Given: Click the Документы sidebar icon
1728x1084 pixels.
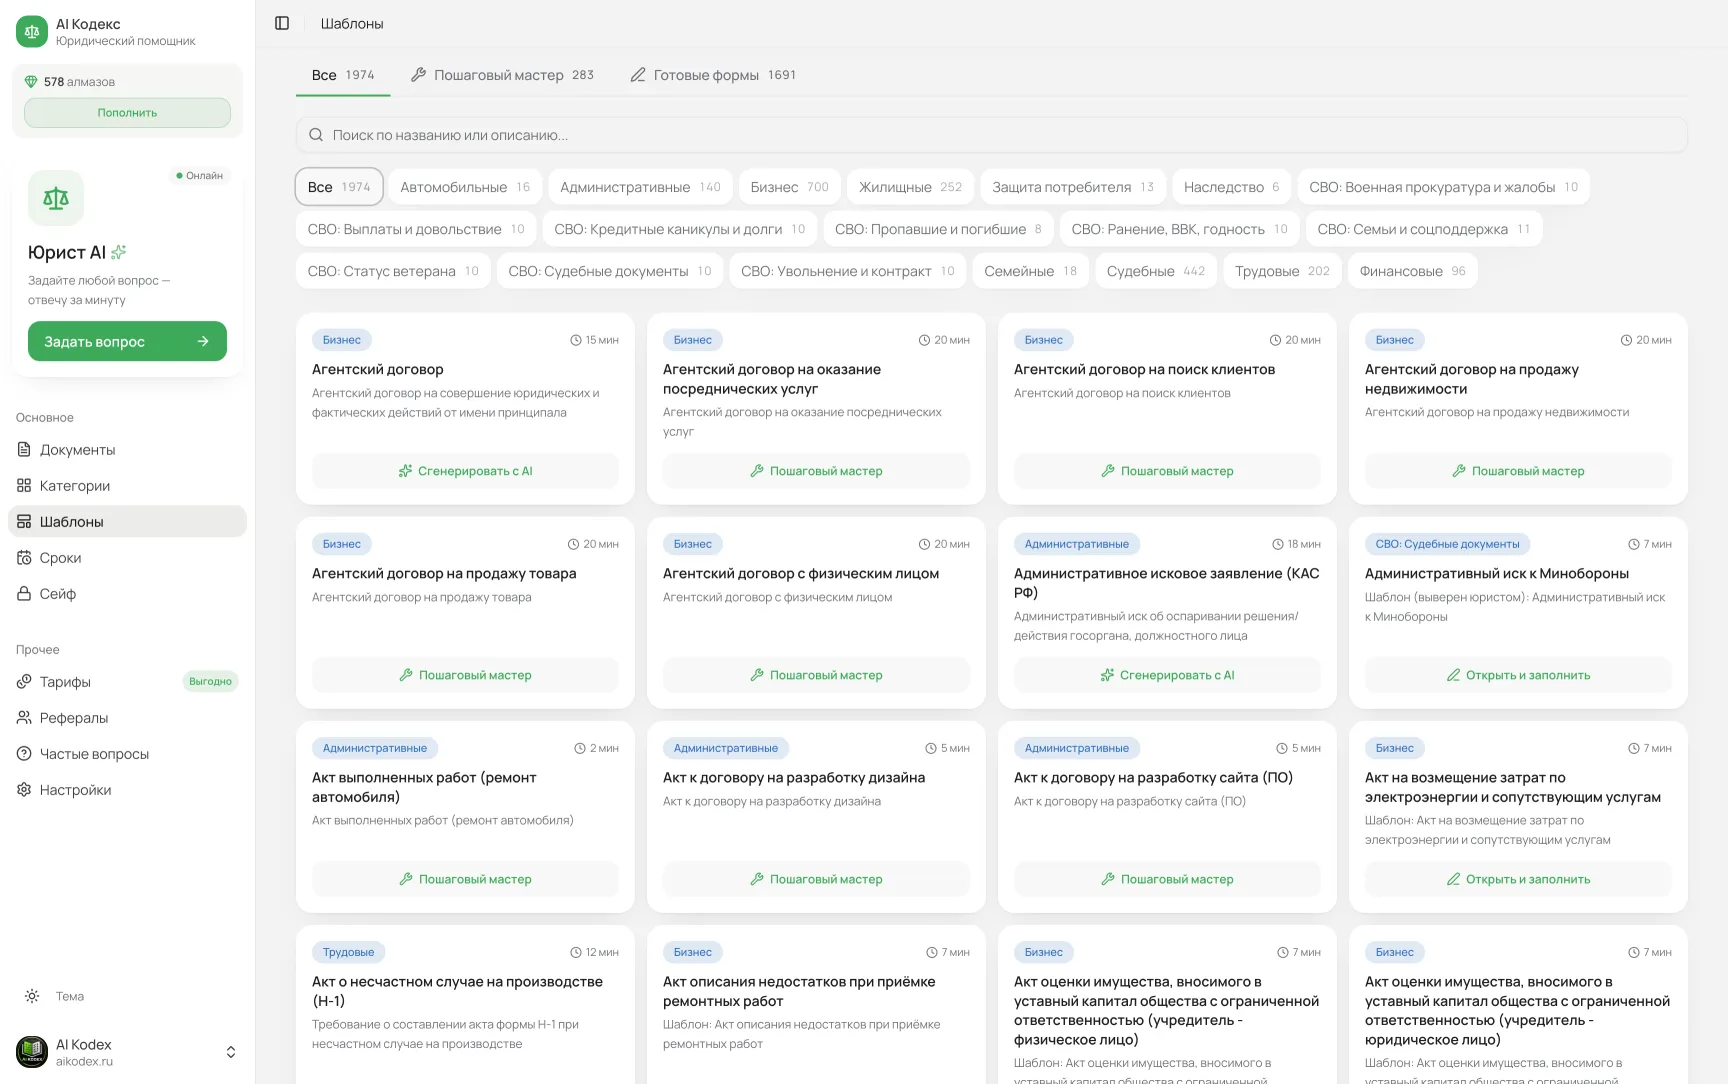Looking at the screenshot, I should coord(24,450).
